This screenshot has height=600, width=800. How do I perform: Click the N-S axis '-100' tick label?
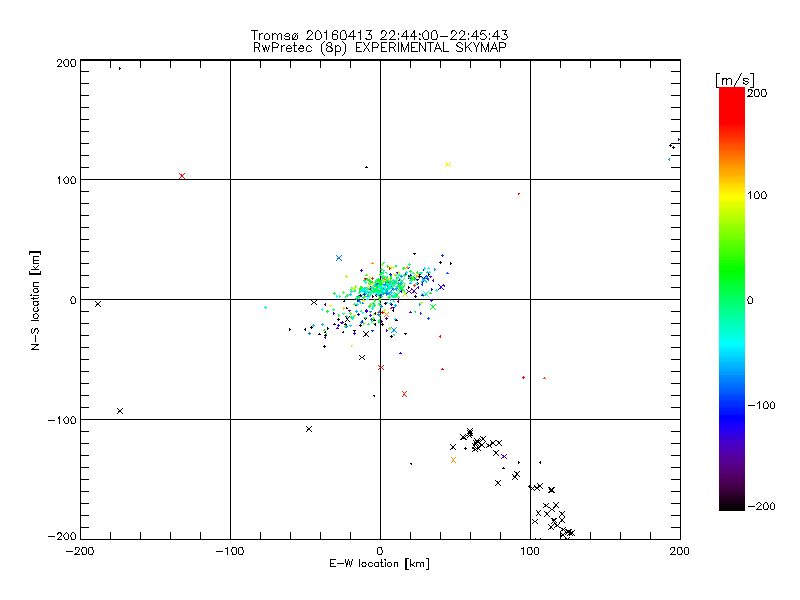coord(62,420)
